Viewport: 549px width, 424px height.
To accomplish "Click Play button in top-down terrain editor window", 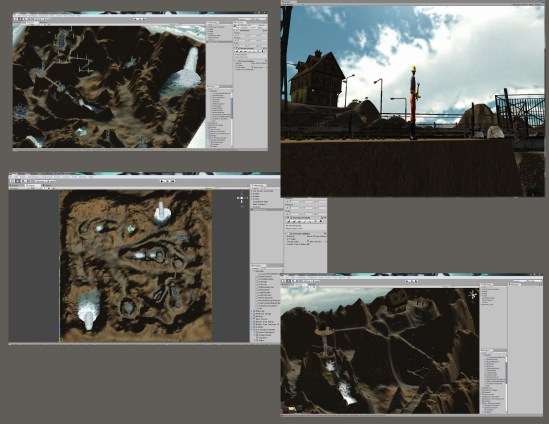I will click(162, 181).
